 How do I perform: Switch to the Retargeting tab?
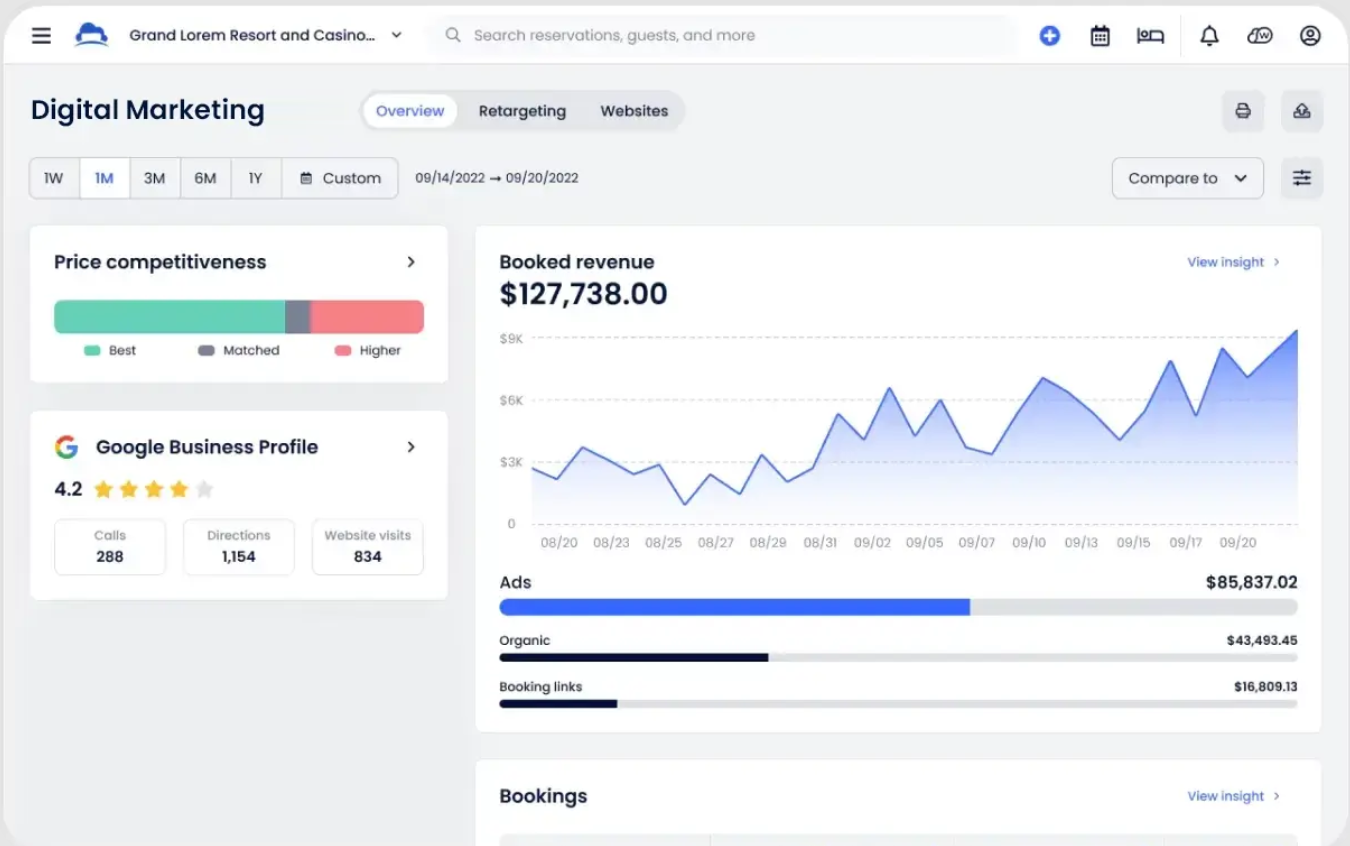click(x=522, y=111)
